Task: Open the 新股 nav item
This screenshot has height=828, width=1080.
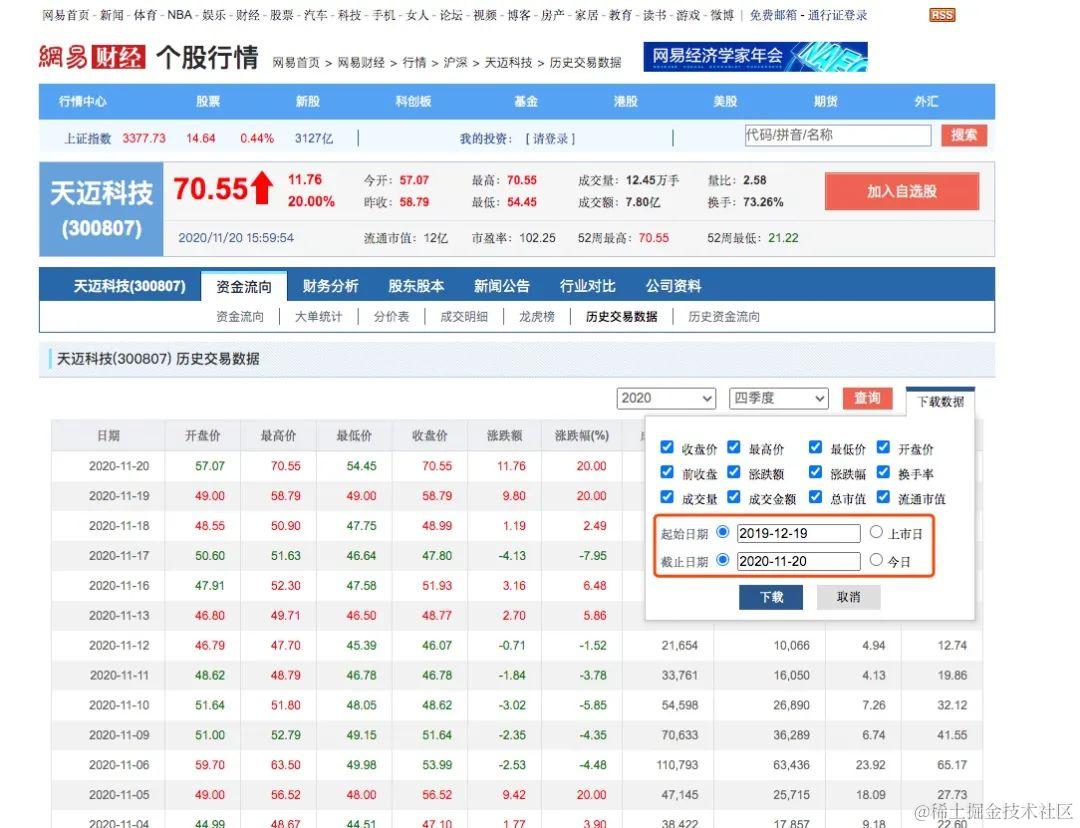Action: click(308, 101)
